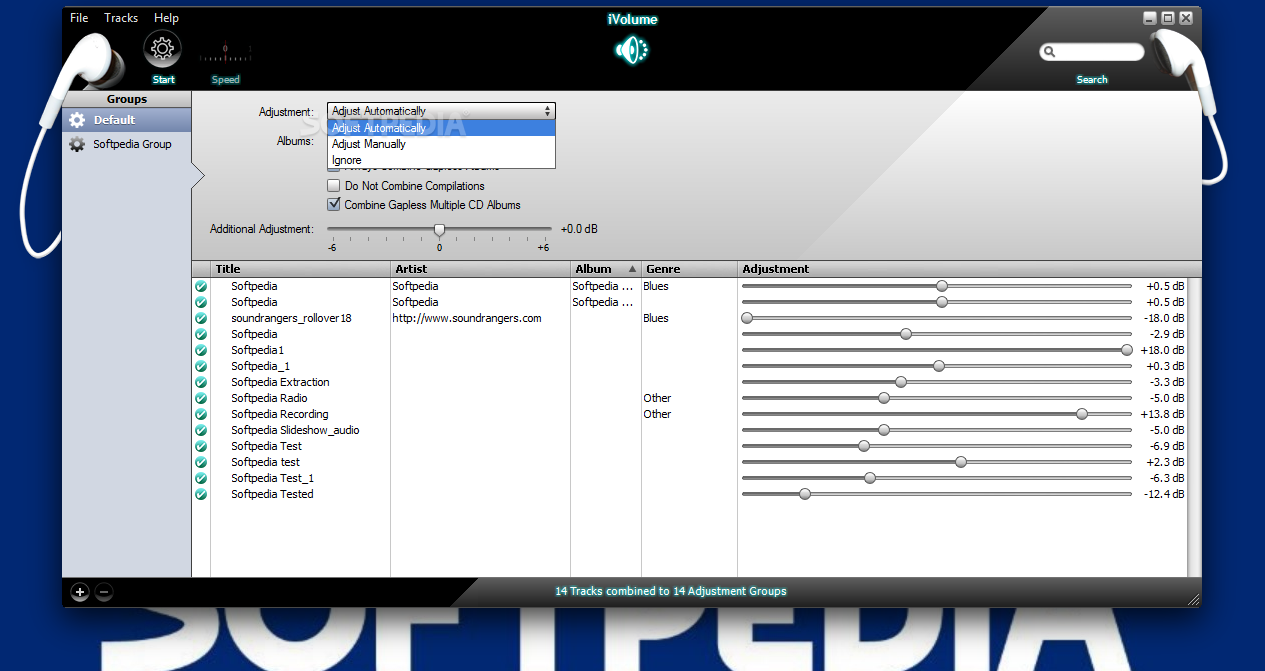This screenshot has width=1265, height=671.
Task: Sort by Album column header
Action: click(605, 269)
